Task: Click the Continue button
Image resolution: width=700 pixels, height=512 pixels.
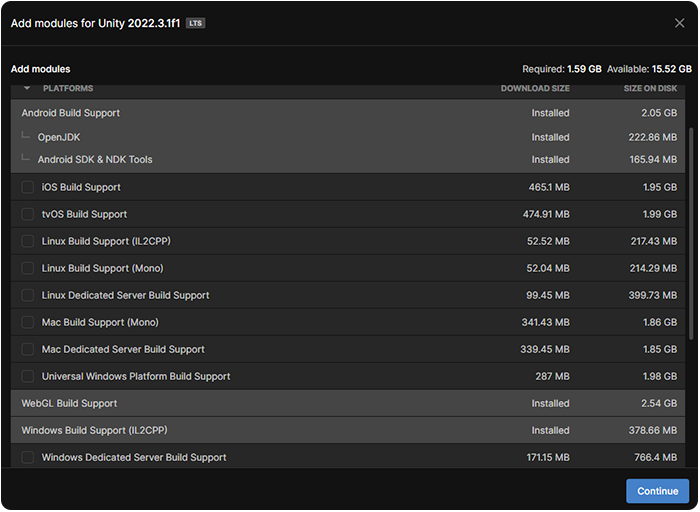Action: click(657, 491)
